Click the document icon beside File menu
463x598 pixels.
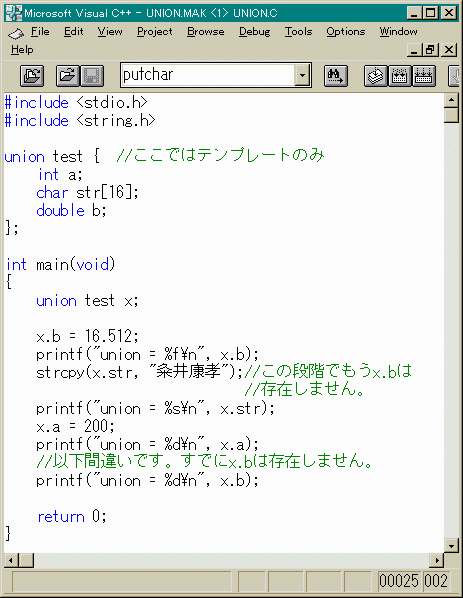[16, 33]
